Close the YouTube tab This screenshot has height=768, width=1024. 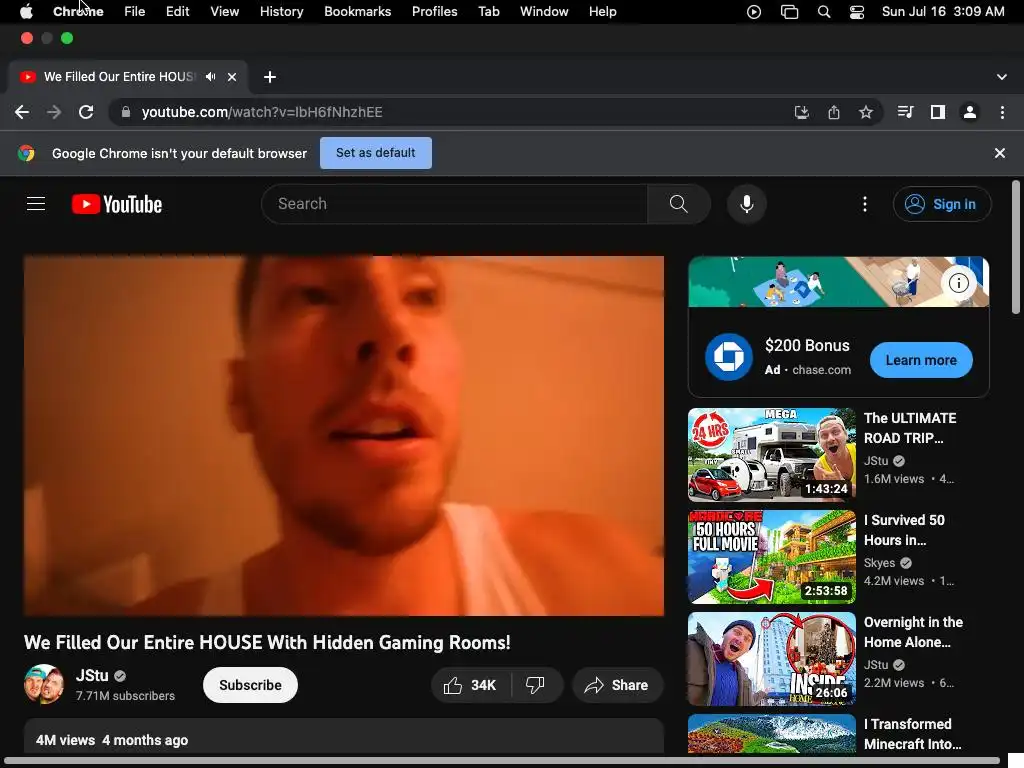[232, 77]
